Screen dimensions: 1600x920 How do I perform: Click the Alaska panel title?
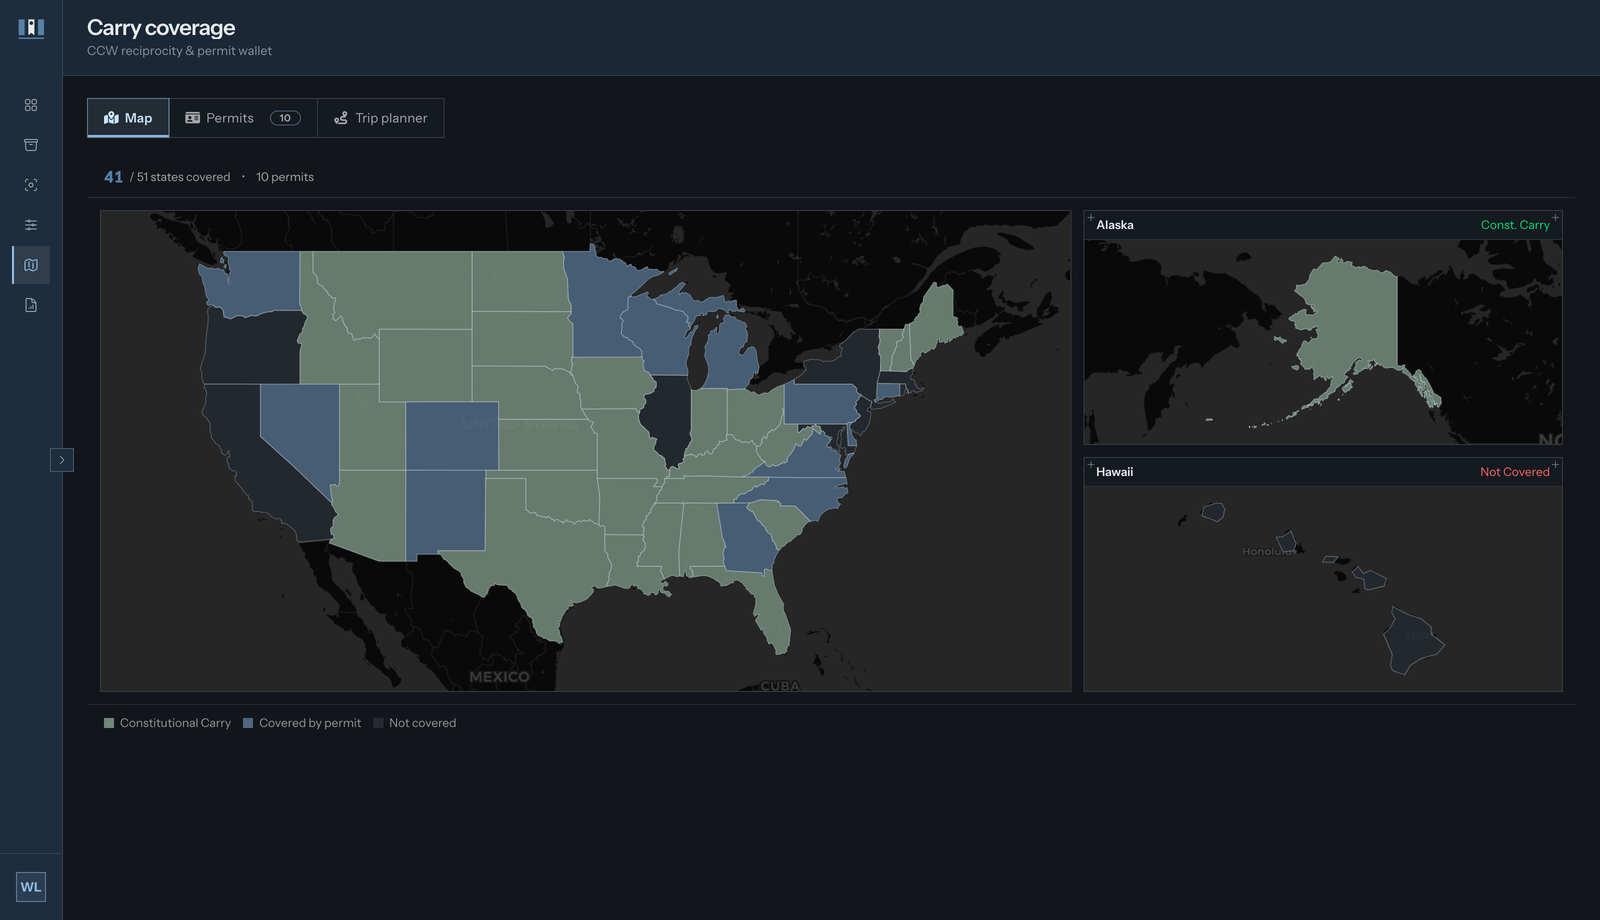(x=1115, y=225)
